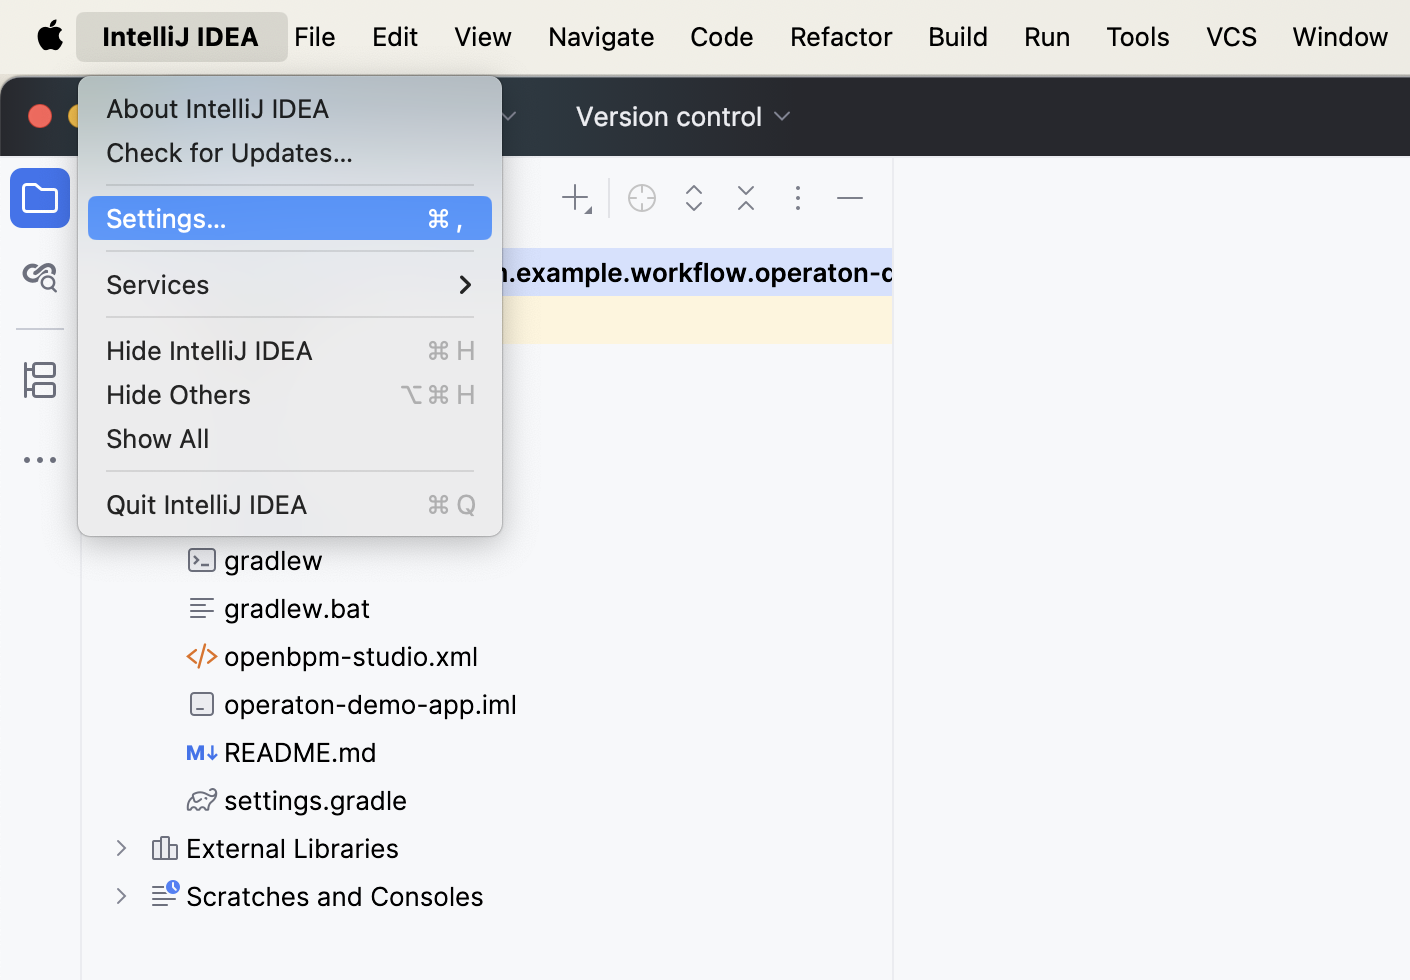This screenshot has width=1410, height=980.
Task: Open the project view vertical-dots options menu
Action: click(798, 198)
